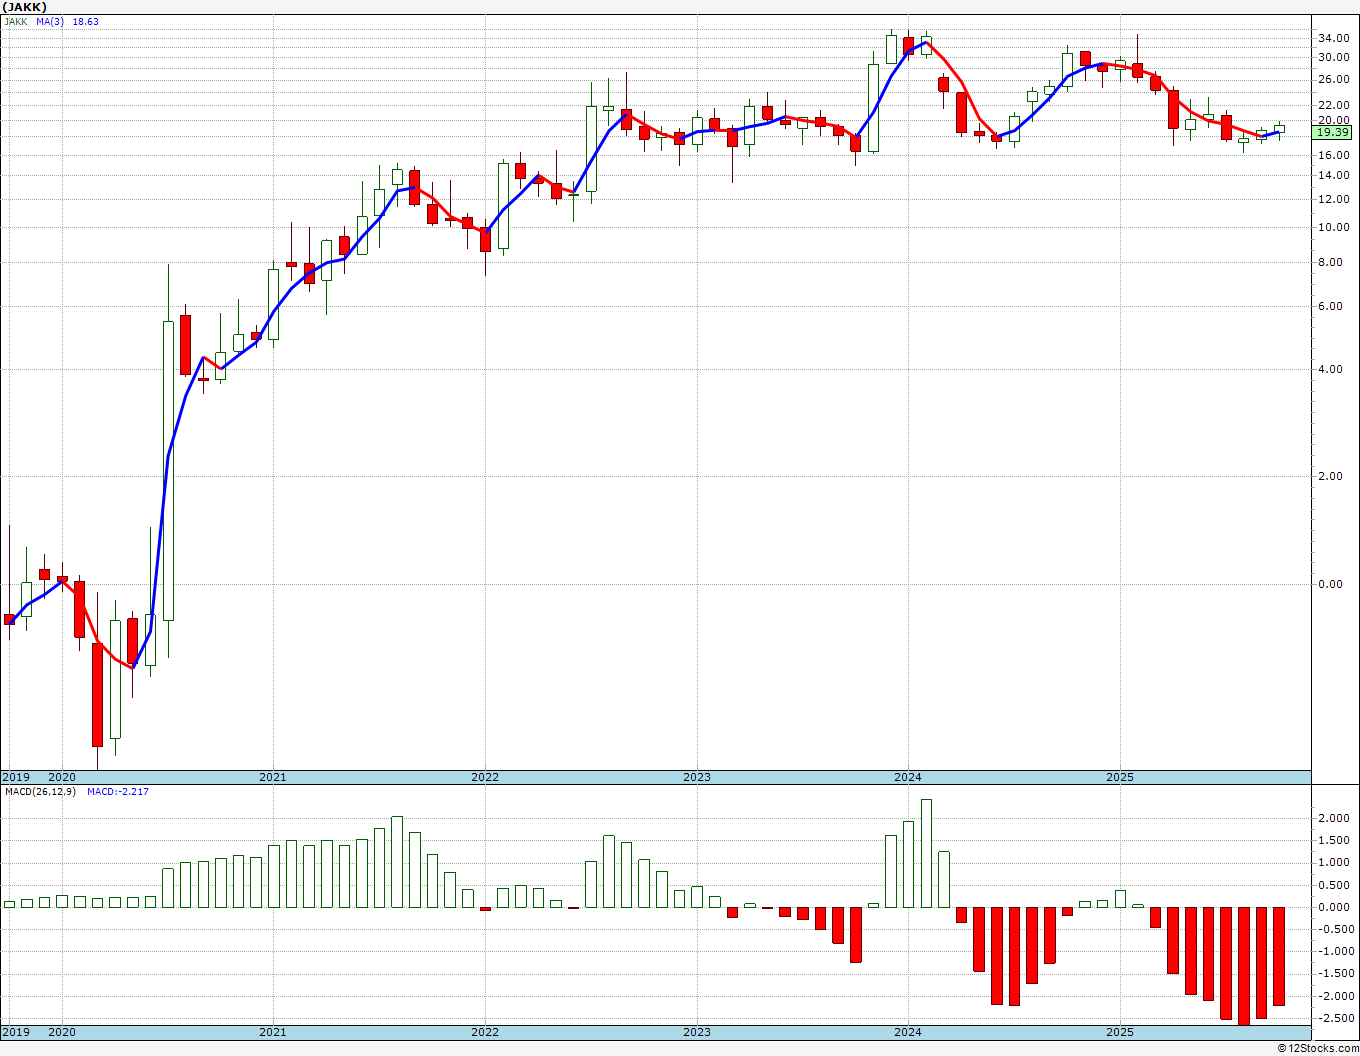
Task: Click "2025" on the price chart time axis
Action: click(x=1120, y=777)
